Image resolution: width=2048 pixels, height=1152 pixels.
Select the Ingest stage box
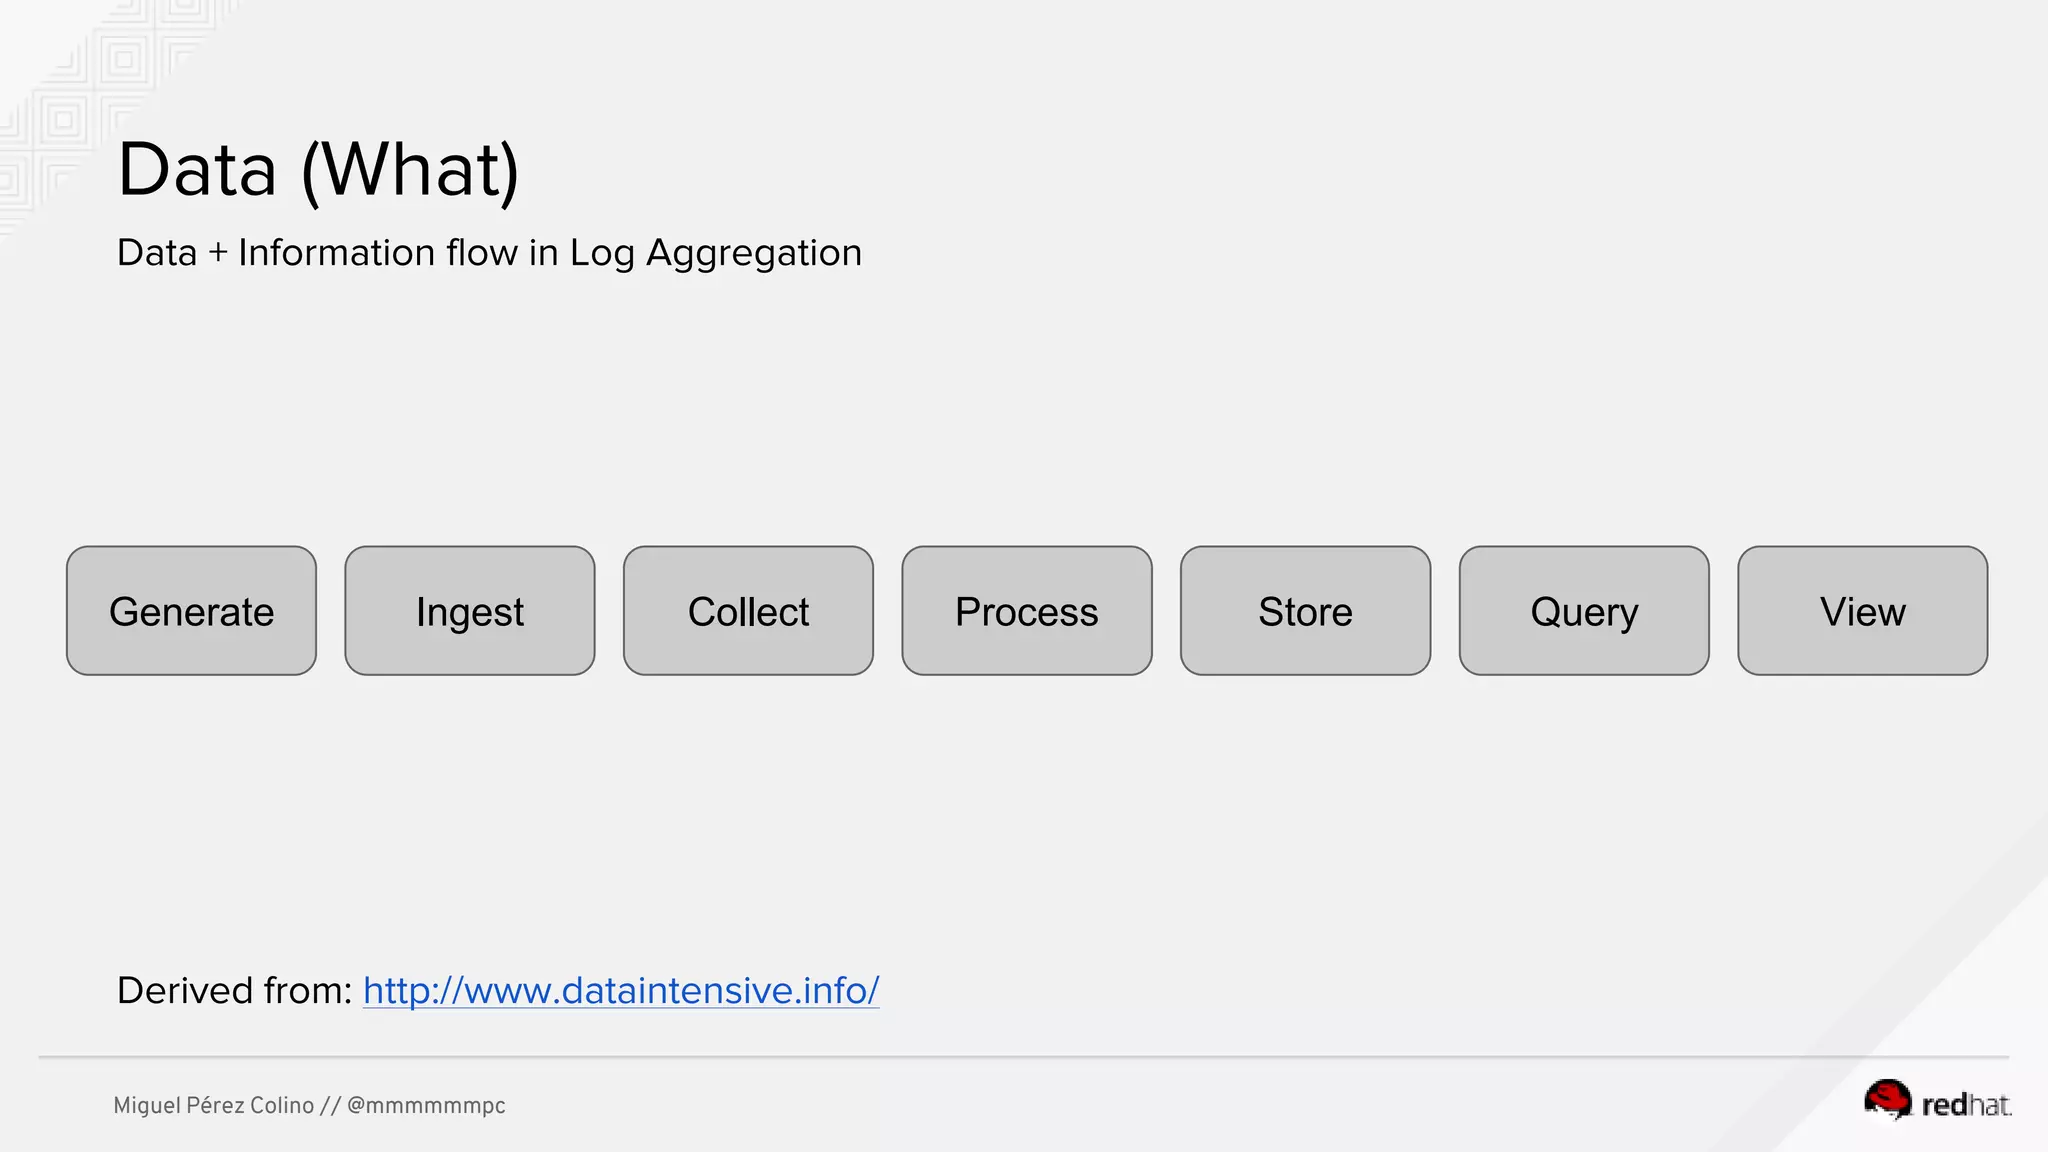pyautogui.click(x=470, y=611)
